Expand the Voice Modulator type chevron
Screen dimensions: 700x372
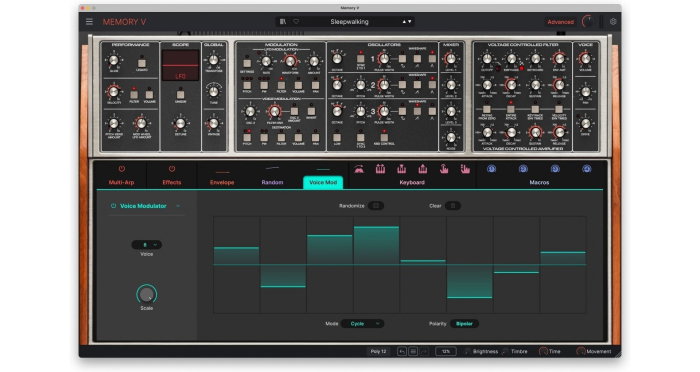[x=178, y=206]
